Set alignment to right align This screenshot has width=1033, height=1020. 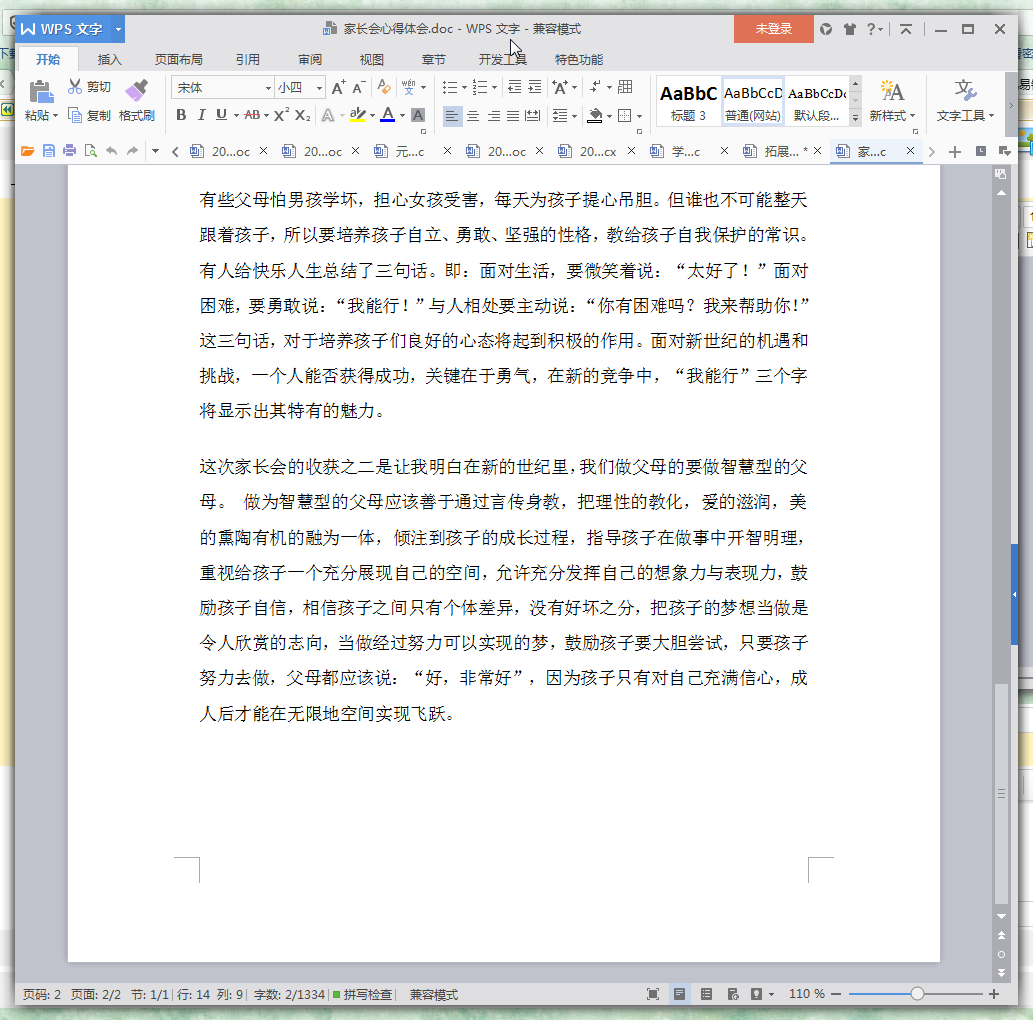point(493,116)
